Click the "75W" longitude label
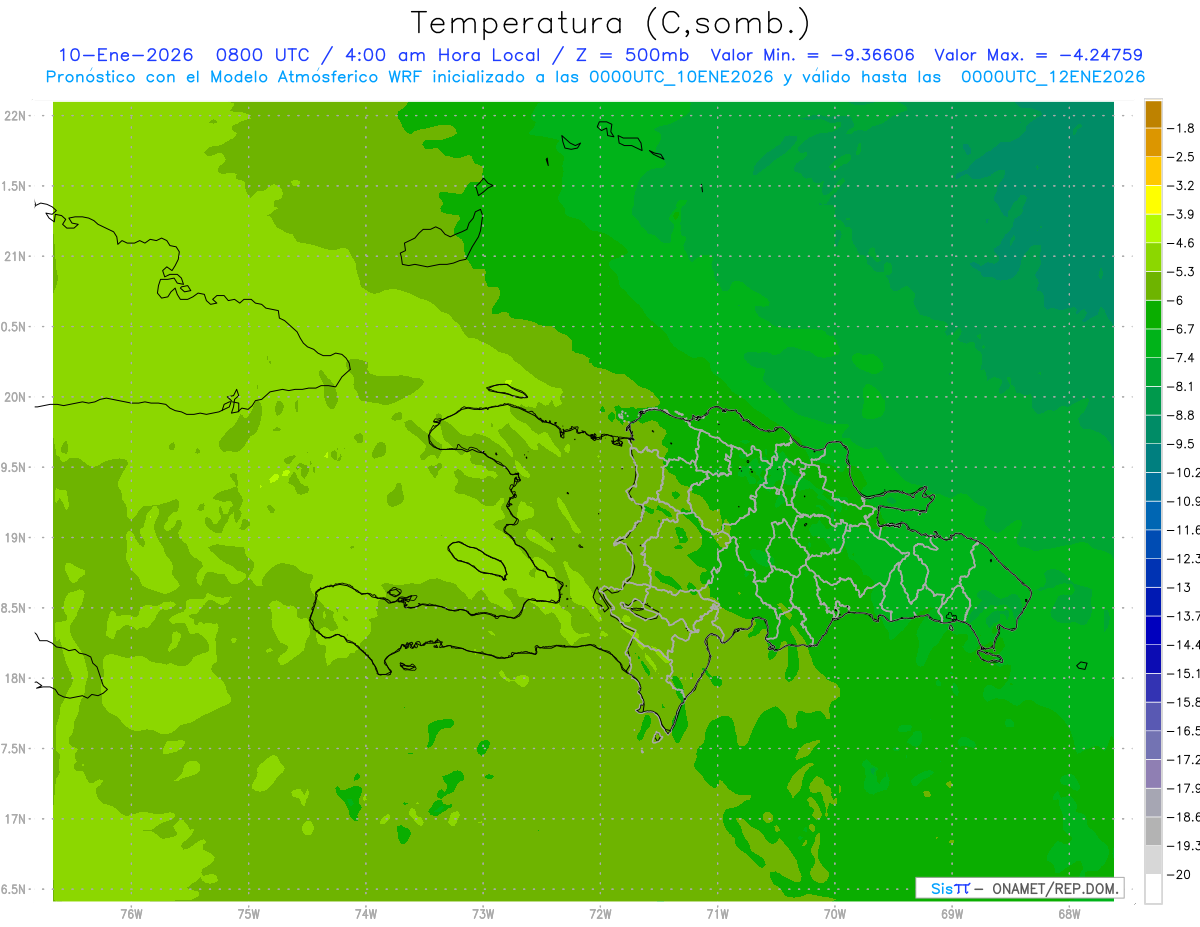This screenshot has height=927, width=1200. [x=249, y=913]
